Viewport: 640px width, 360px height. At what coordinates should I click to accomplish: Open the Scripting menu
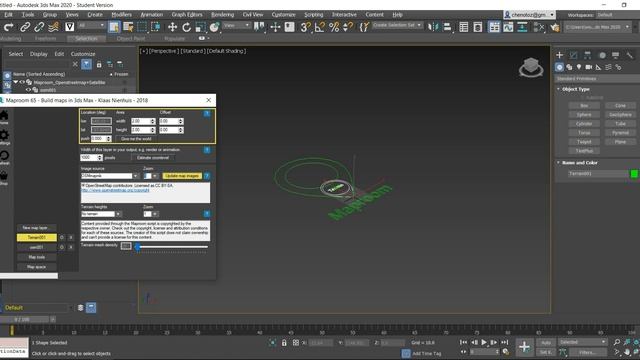point(313,15)
